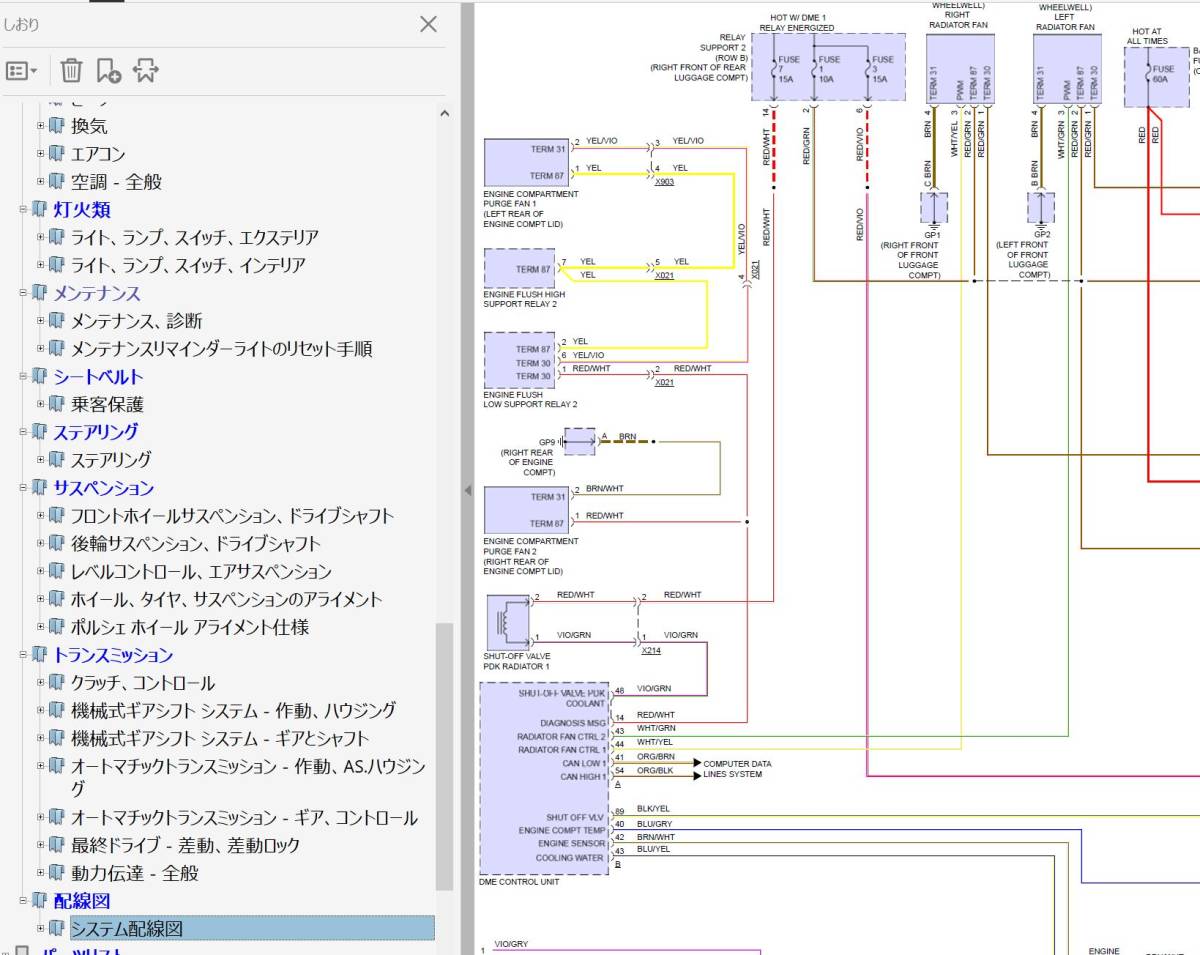Collapse the ステアリング section
Viewport: 1200px width, 955px height.
[23, 432]
